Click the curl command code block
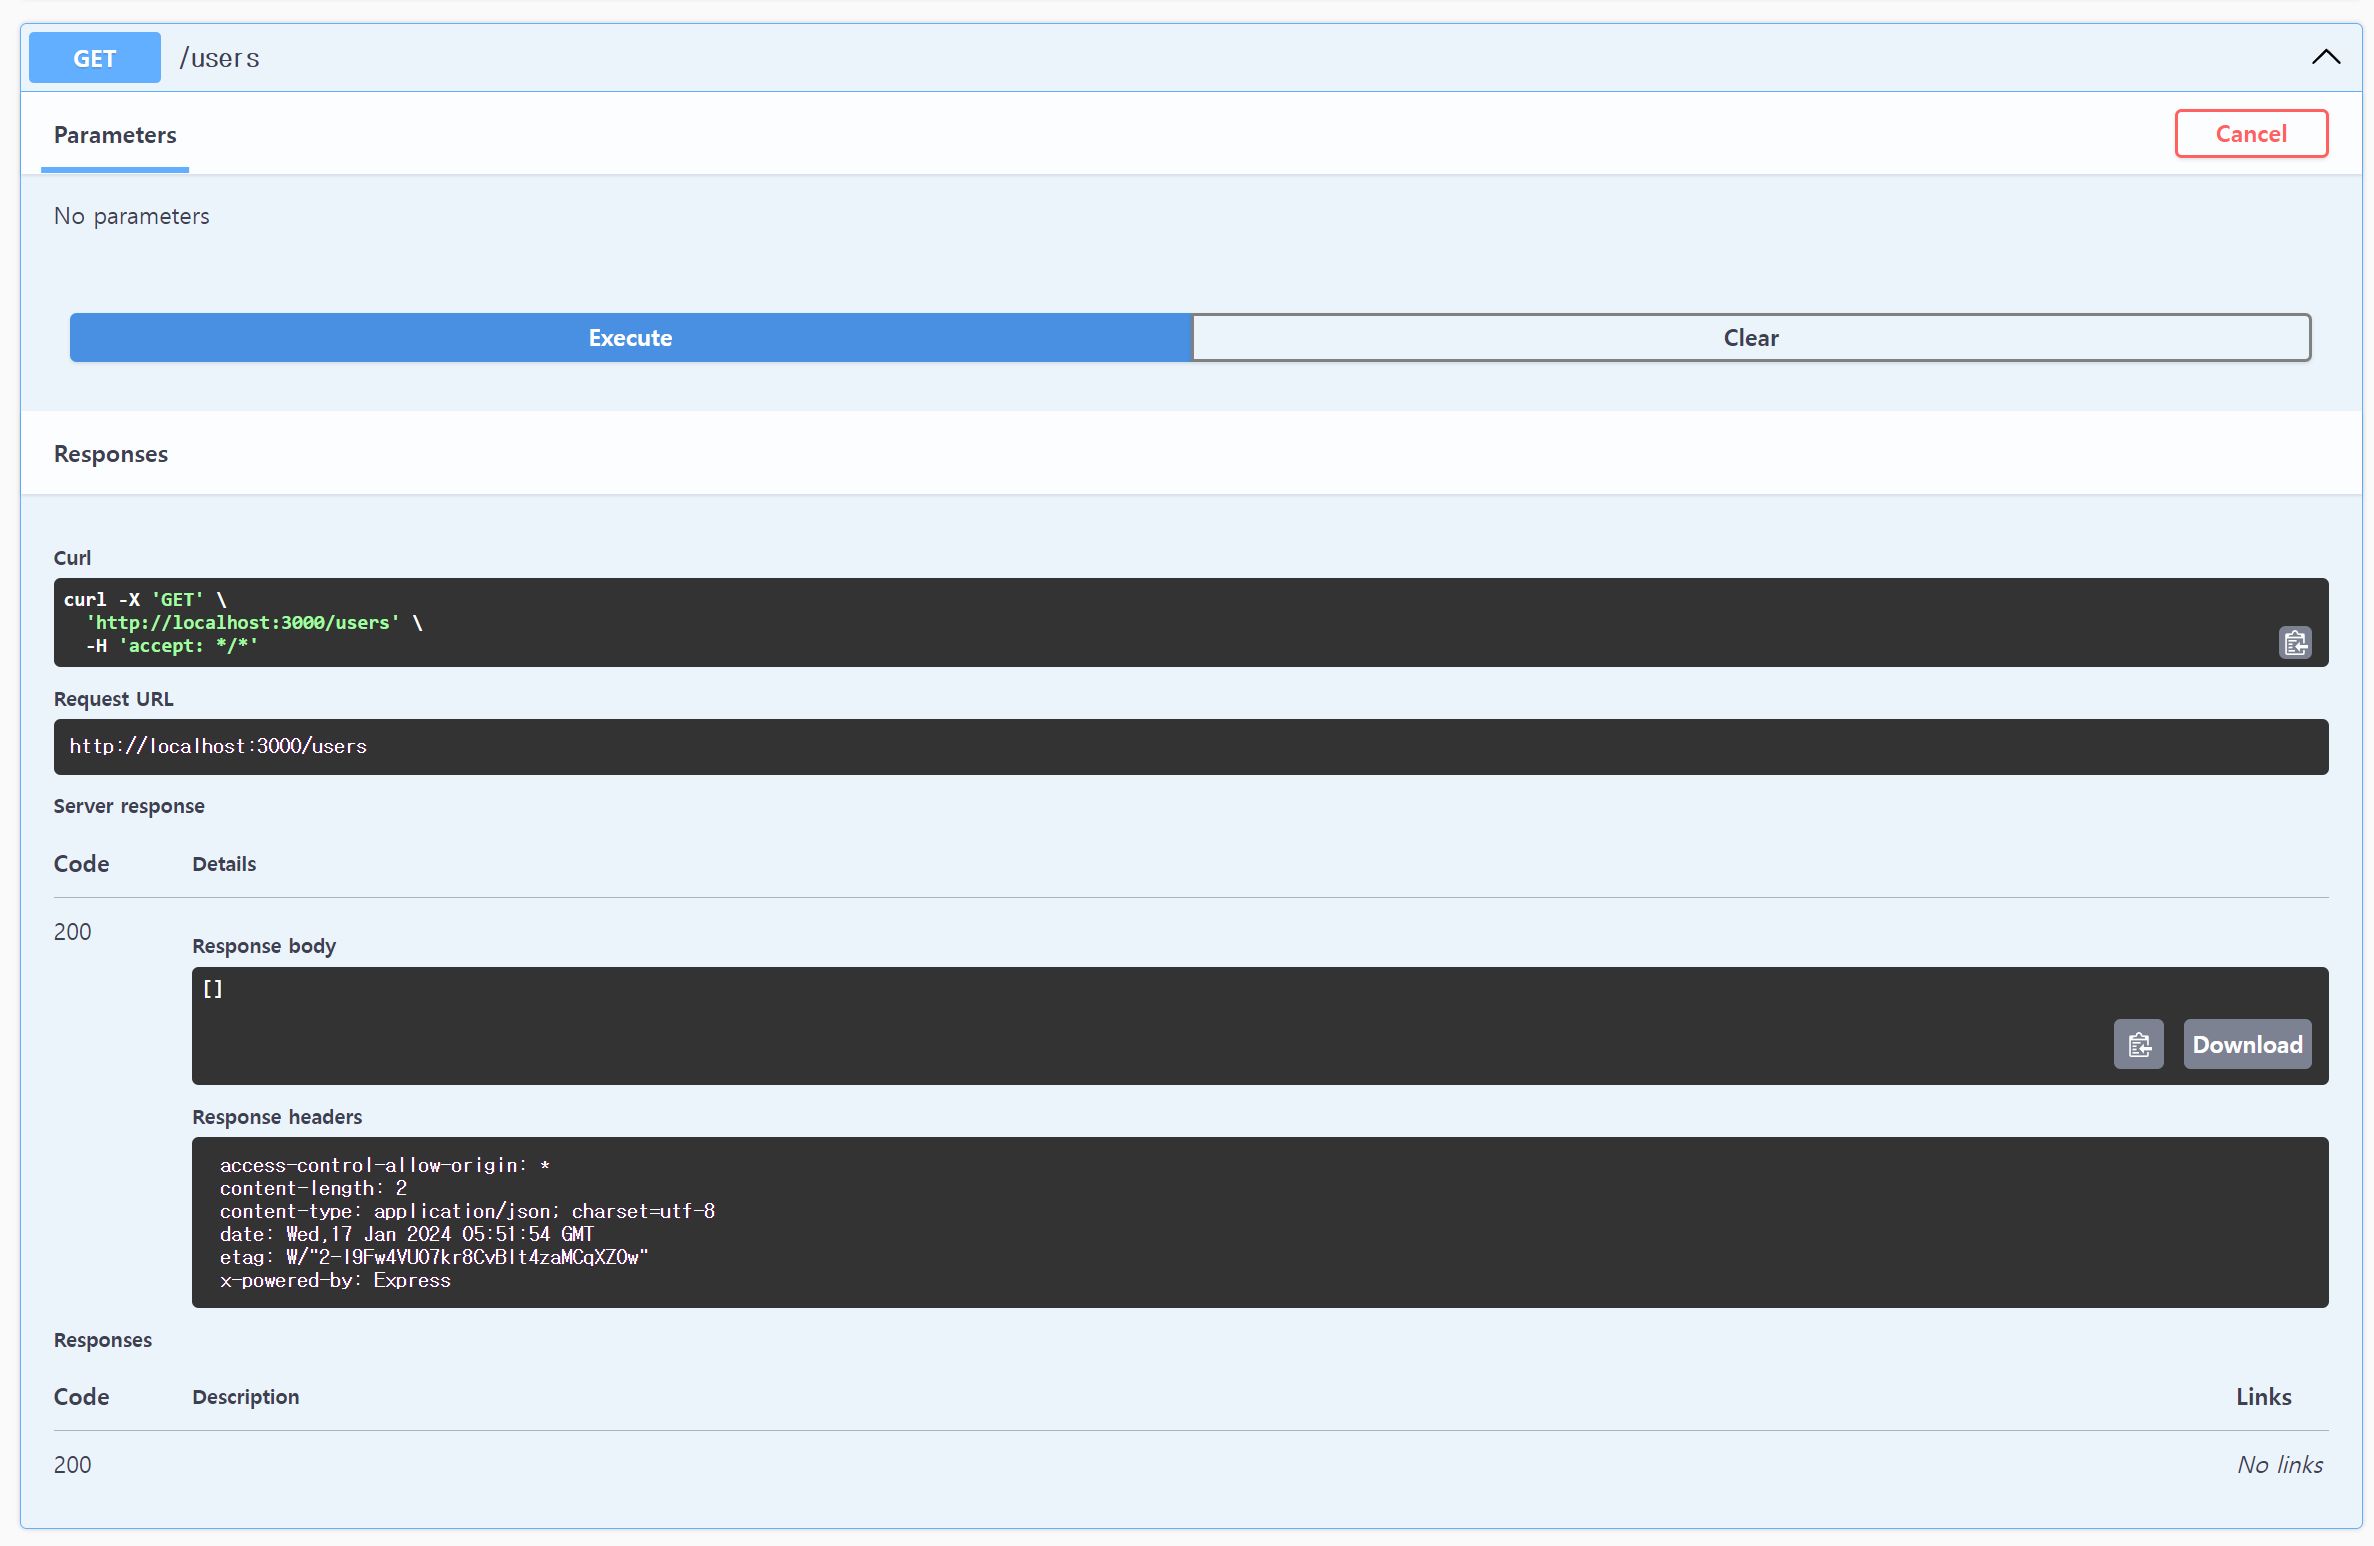 [1100, 622]
